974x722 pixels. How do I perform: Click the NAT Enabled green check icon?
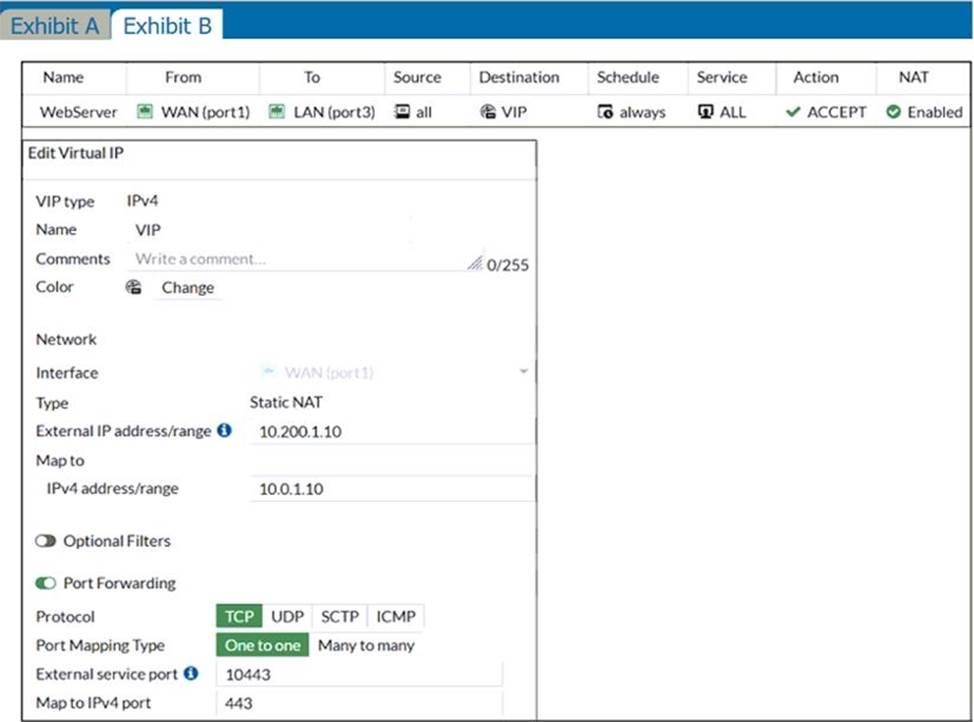click(x=893, y=113)
